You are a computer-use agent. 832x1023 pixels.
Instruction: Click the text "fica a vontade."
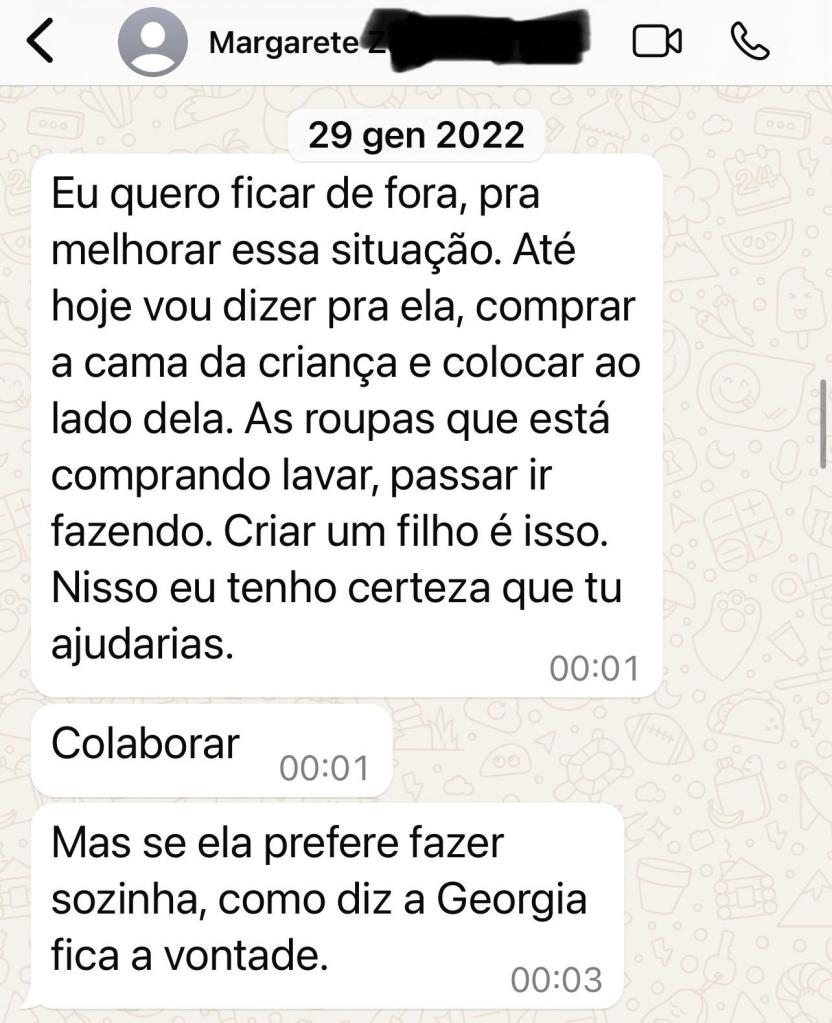189,956
